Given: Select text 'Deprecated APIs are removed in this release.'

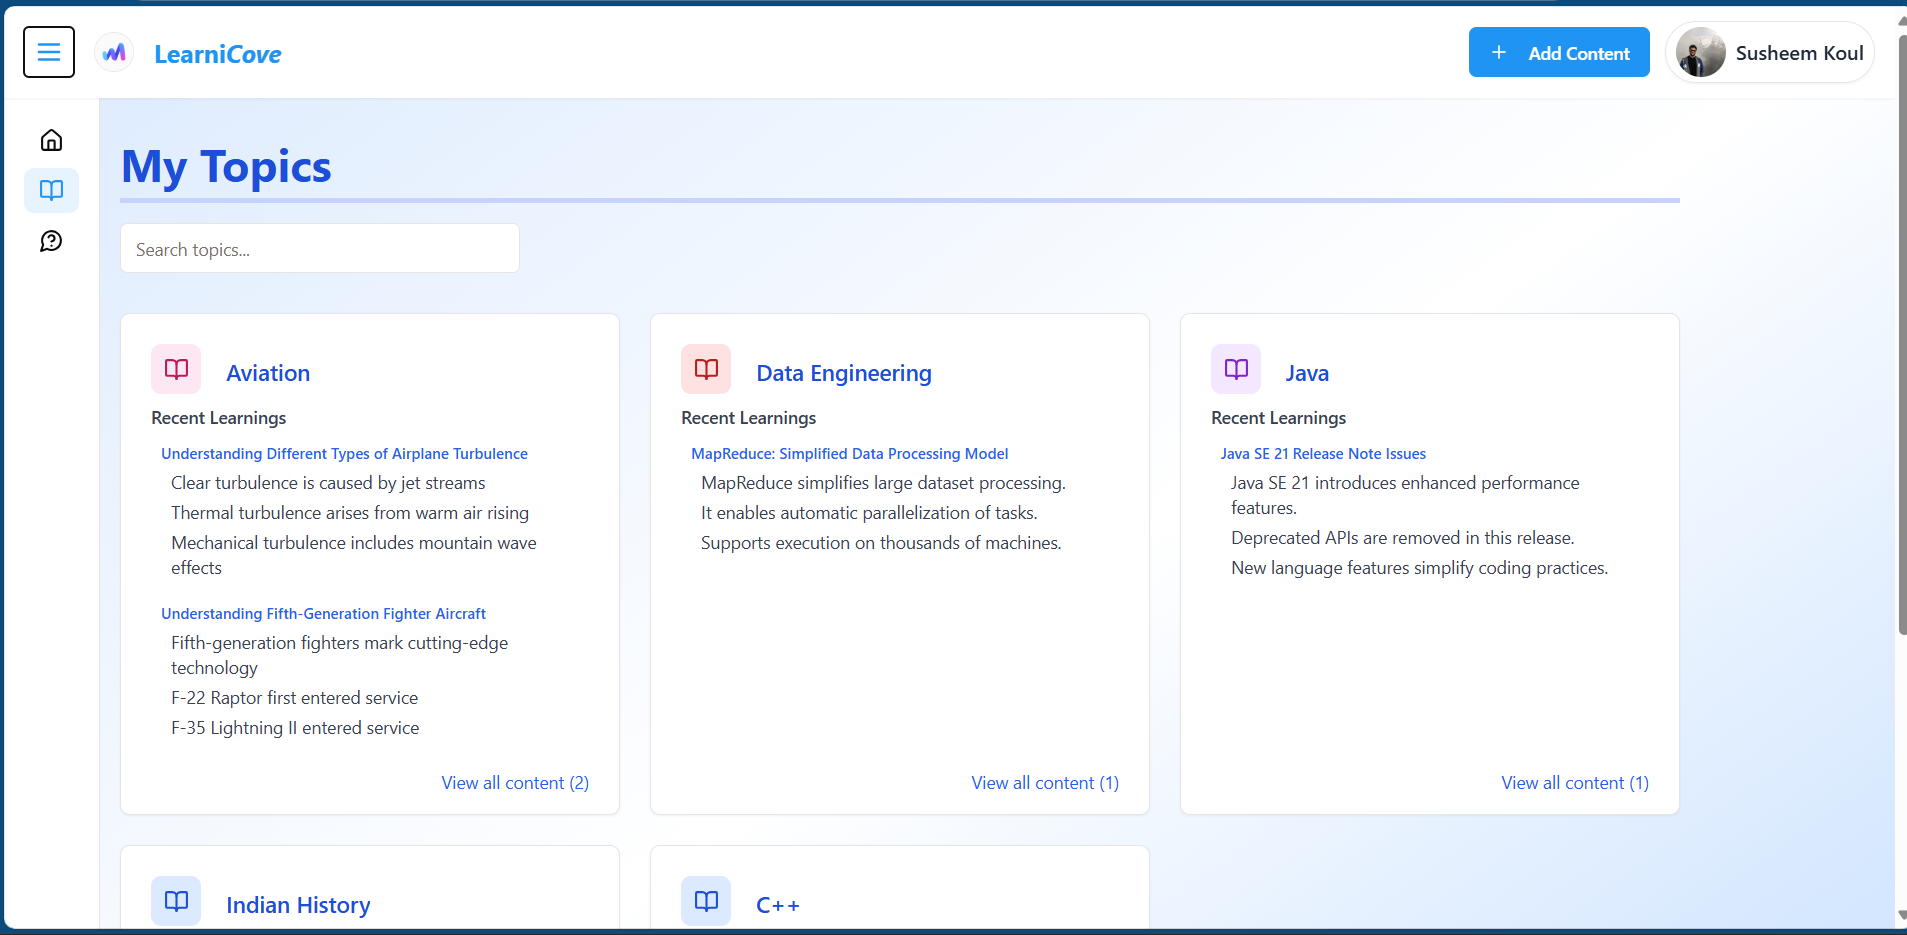Looking at the screenshot, I should pos(1402,538).
